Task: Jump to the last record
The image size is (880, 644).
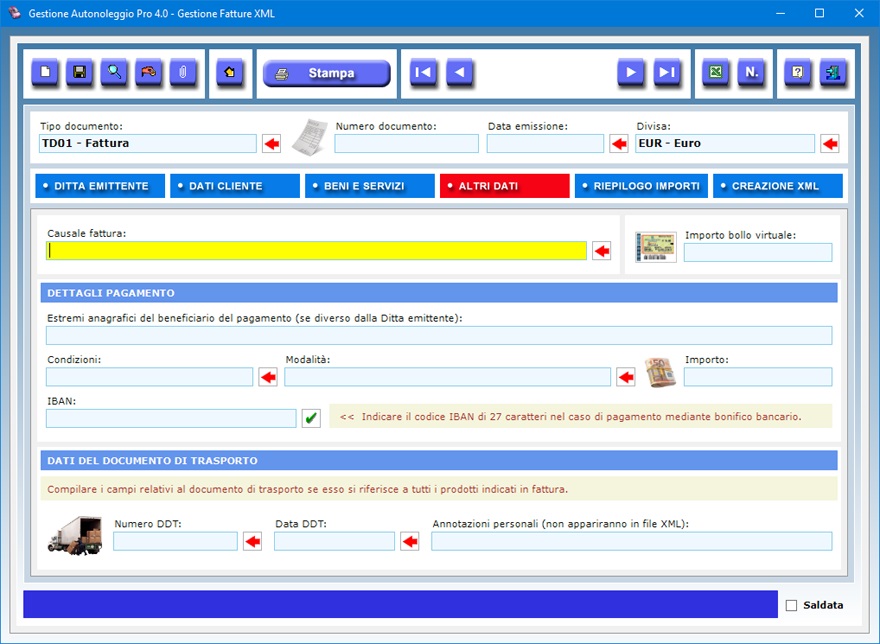Action: coord(667,72)
